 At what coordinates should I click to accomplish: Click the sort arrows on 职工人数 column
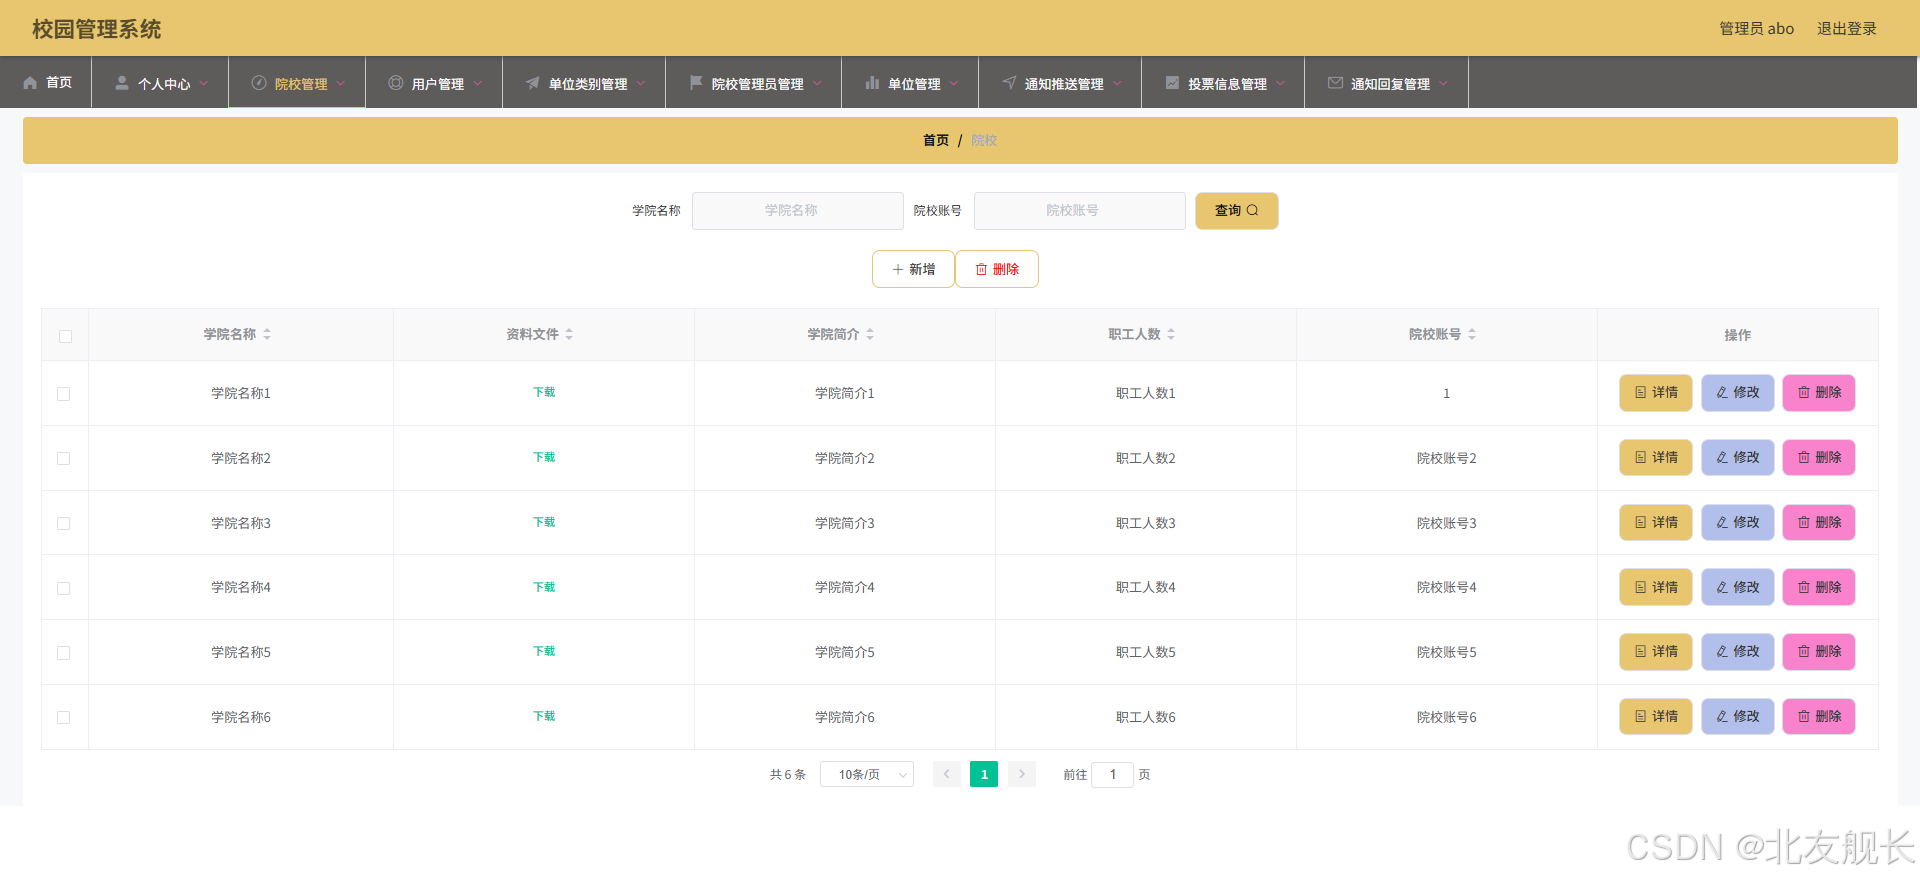(x=1171, y=334)
